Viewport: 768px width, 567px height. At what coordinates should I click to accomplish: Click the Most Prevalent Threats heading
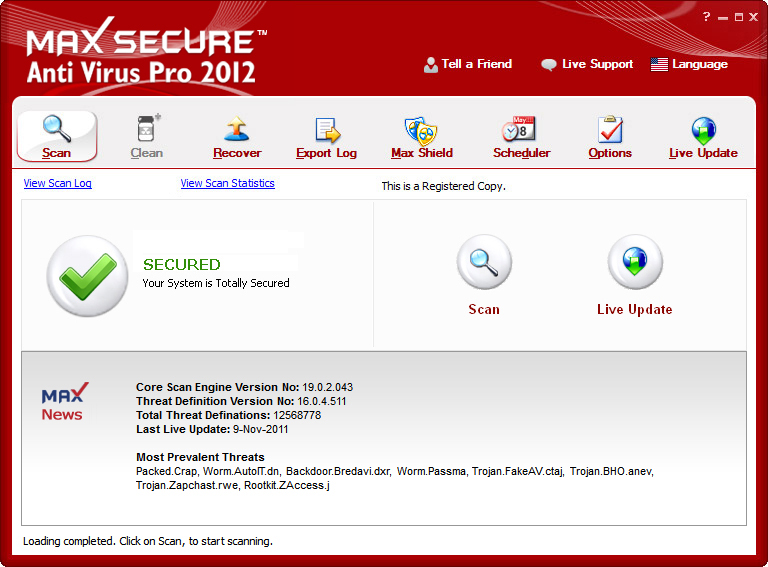tap(200, 457)
